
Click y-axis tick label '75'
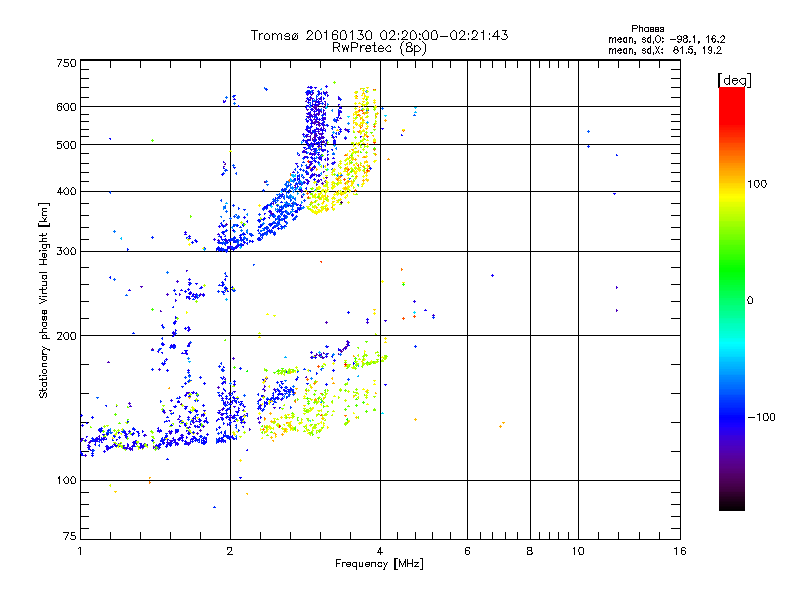click(x=70, y=536)
